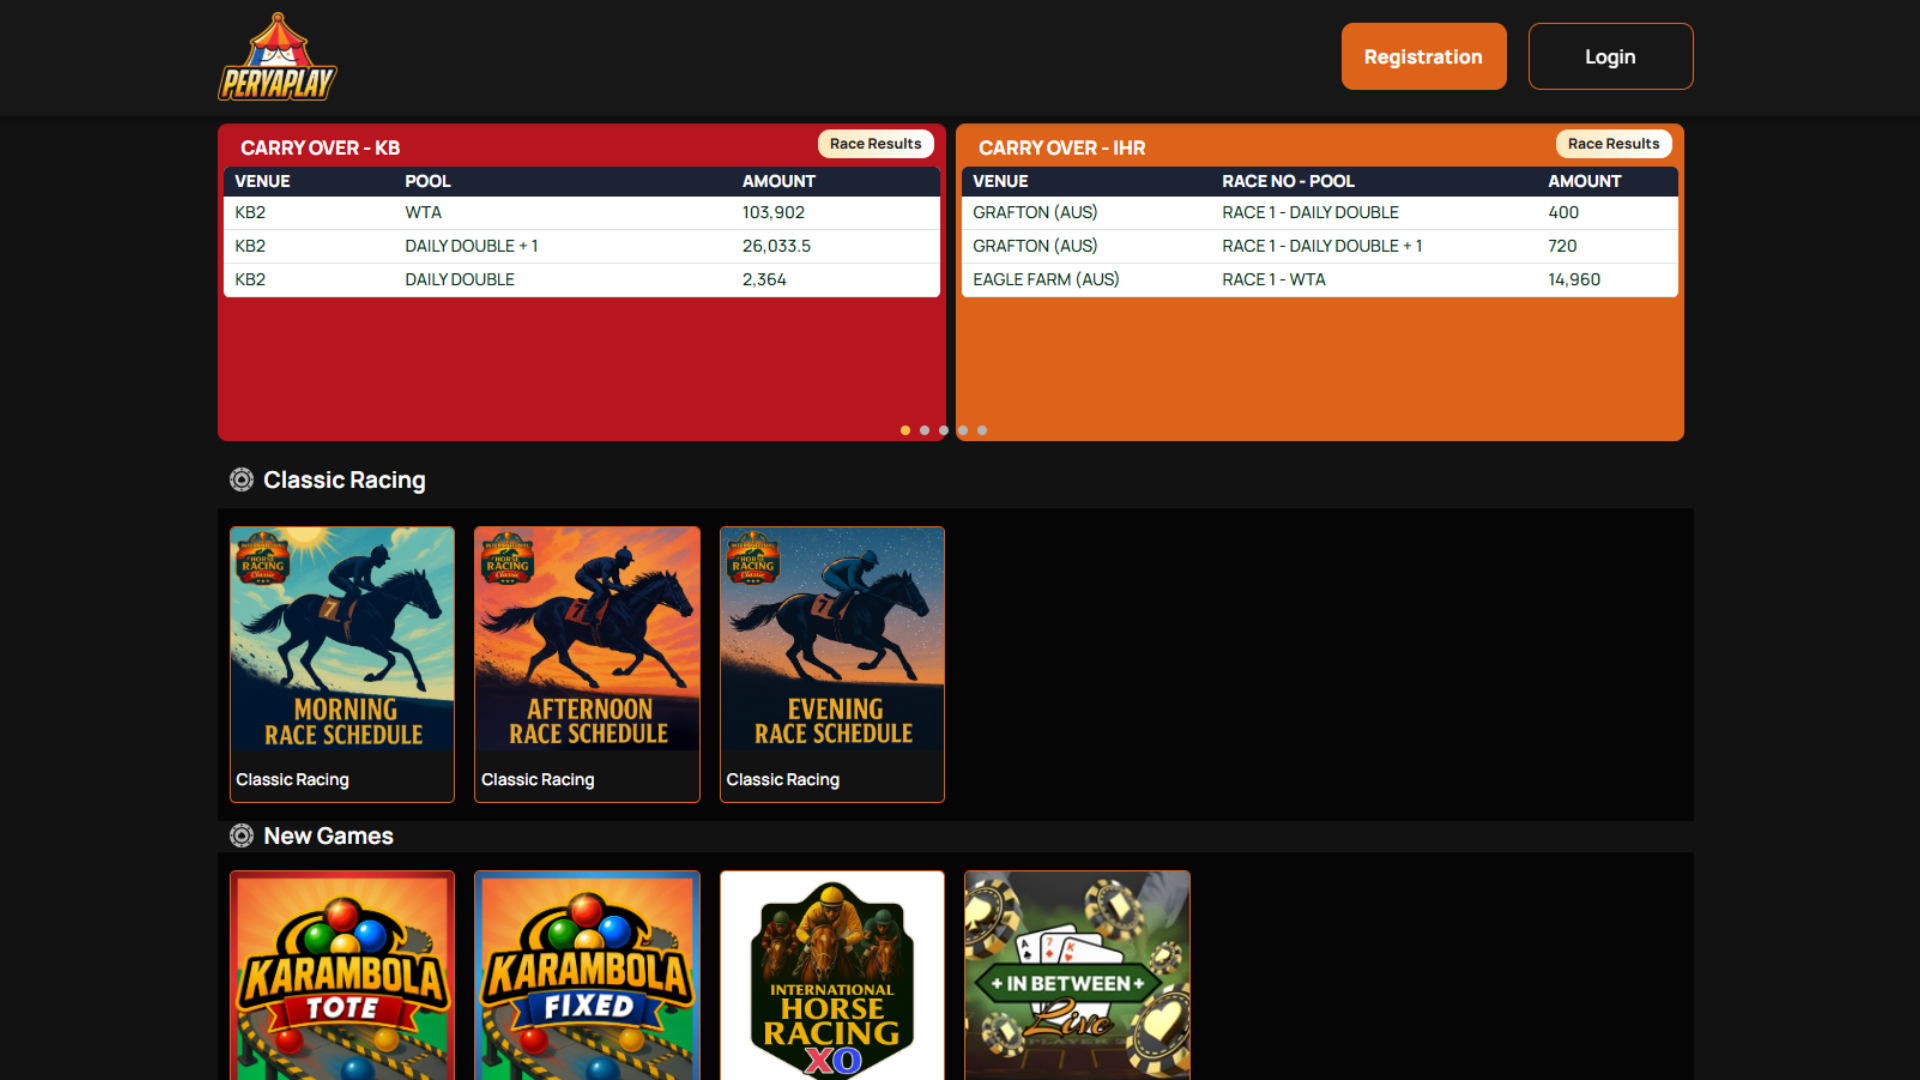Click the CARRY OVER - IHR title

[1061, 148]
